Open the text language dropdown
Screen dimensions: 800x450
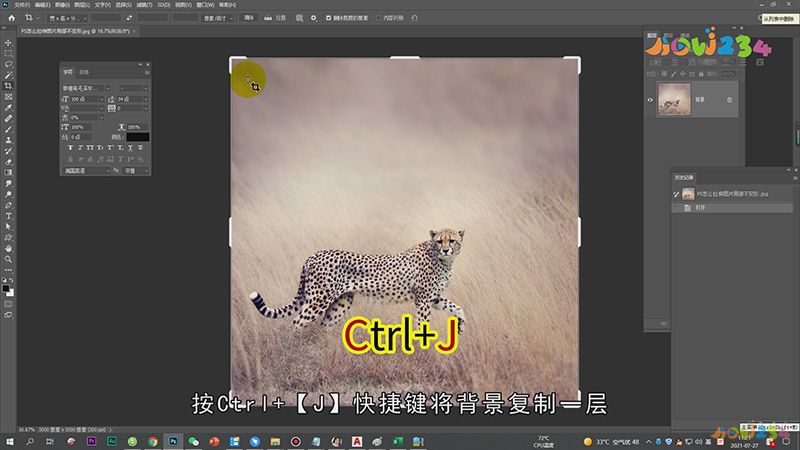(x=86, y=171)
